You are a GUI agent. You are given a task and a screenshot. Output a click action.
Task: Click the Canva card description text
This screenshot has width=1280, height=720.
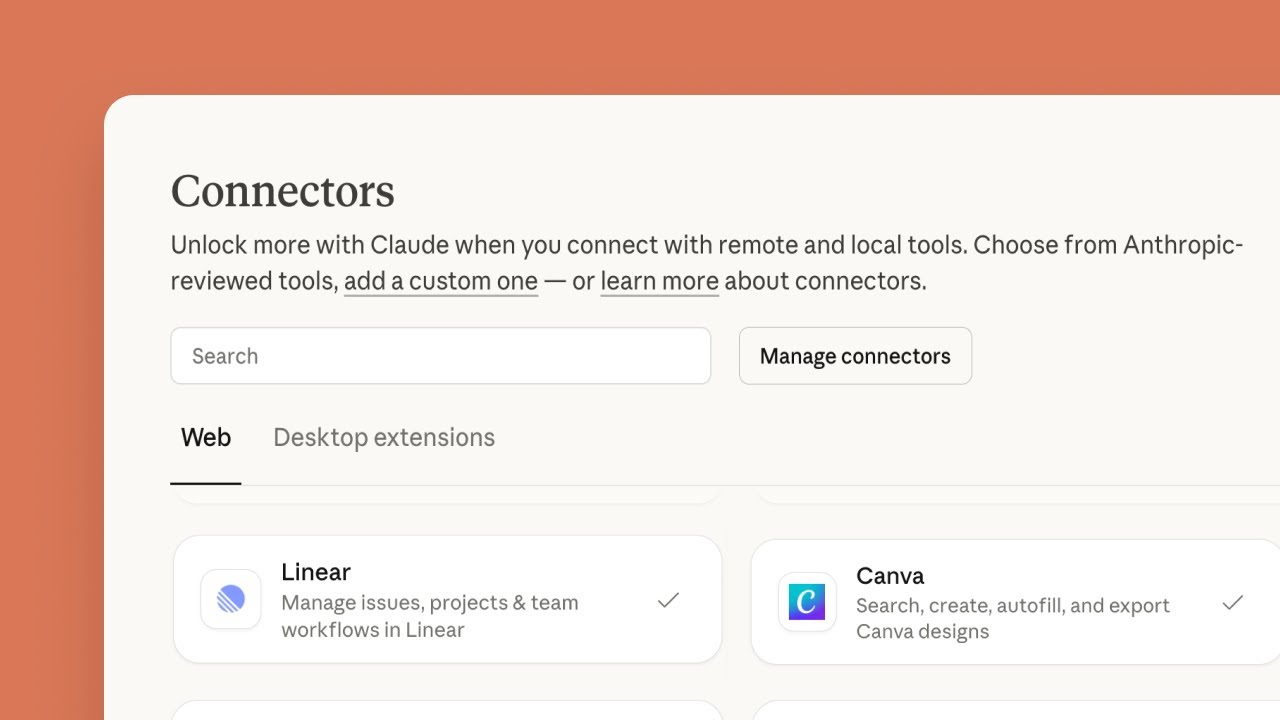pyautogui.click(x=1013, y=617)
